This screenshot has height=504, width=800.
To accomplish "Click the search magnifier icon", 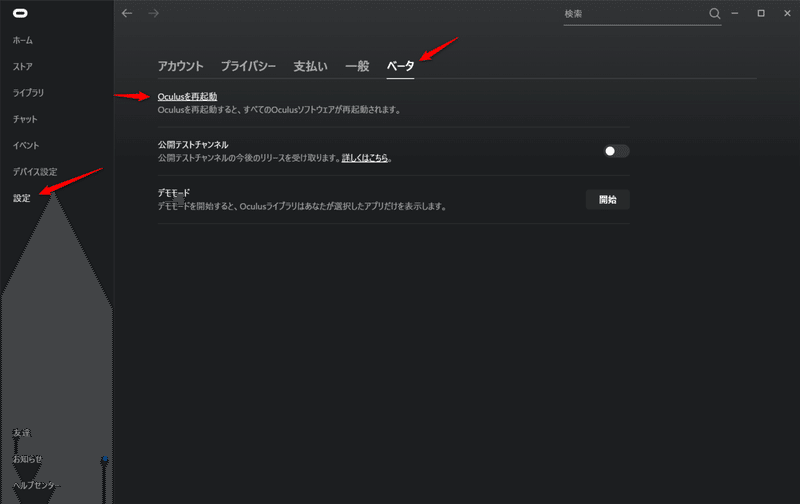I will point(714,14).
